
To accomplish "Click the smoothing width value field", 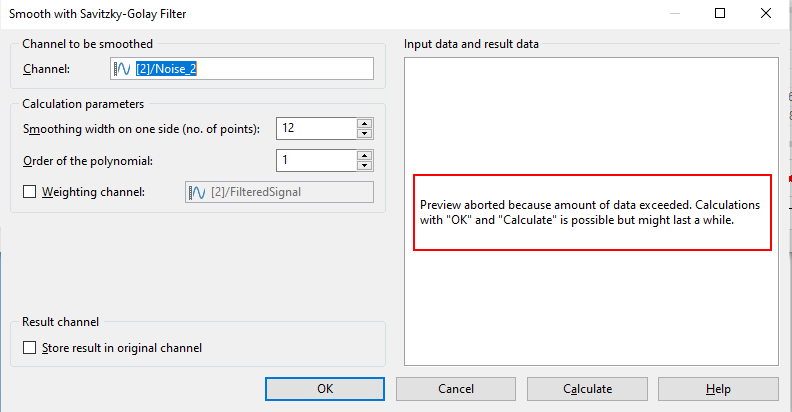I will (316, 129).
